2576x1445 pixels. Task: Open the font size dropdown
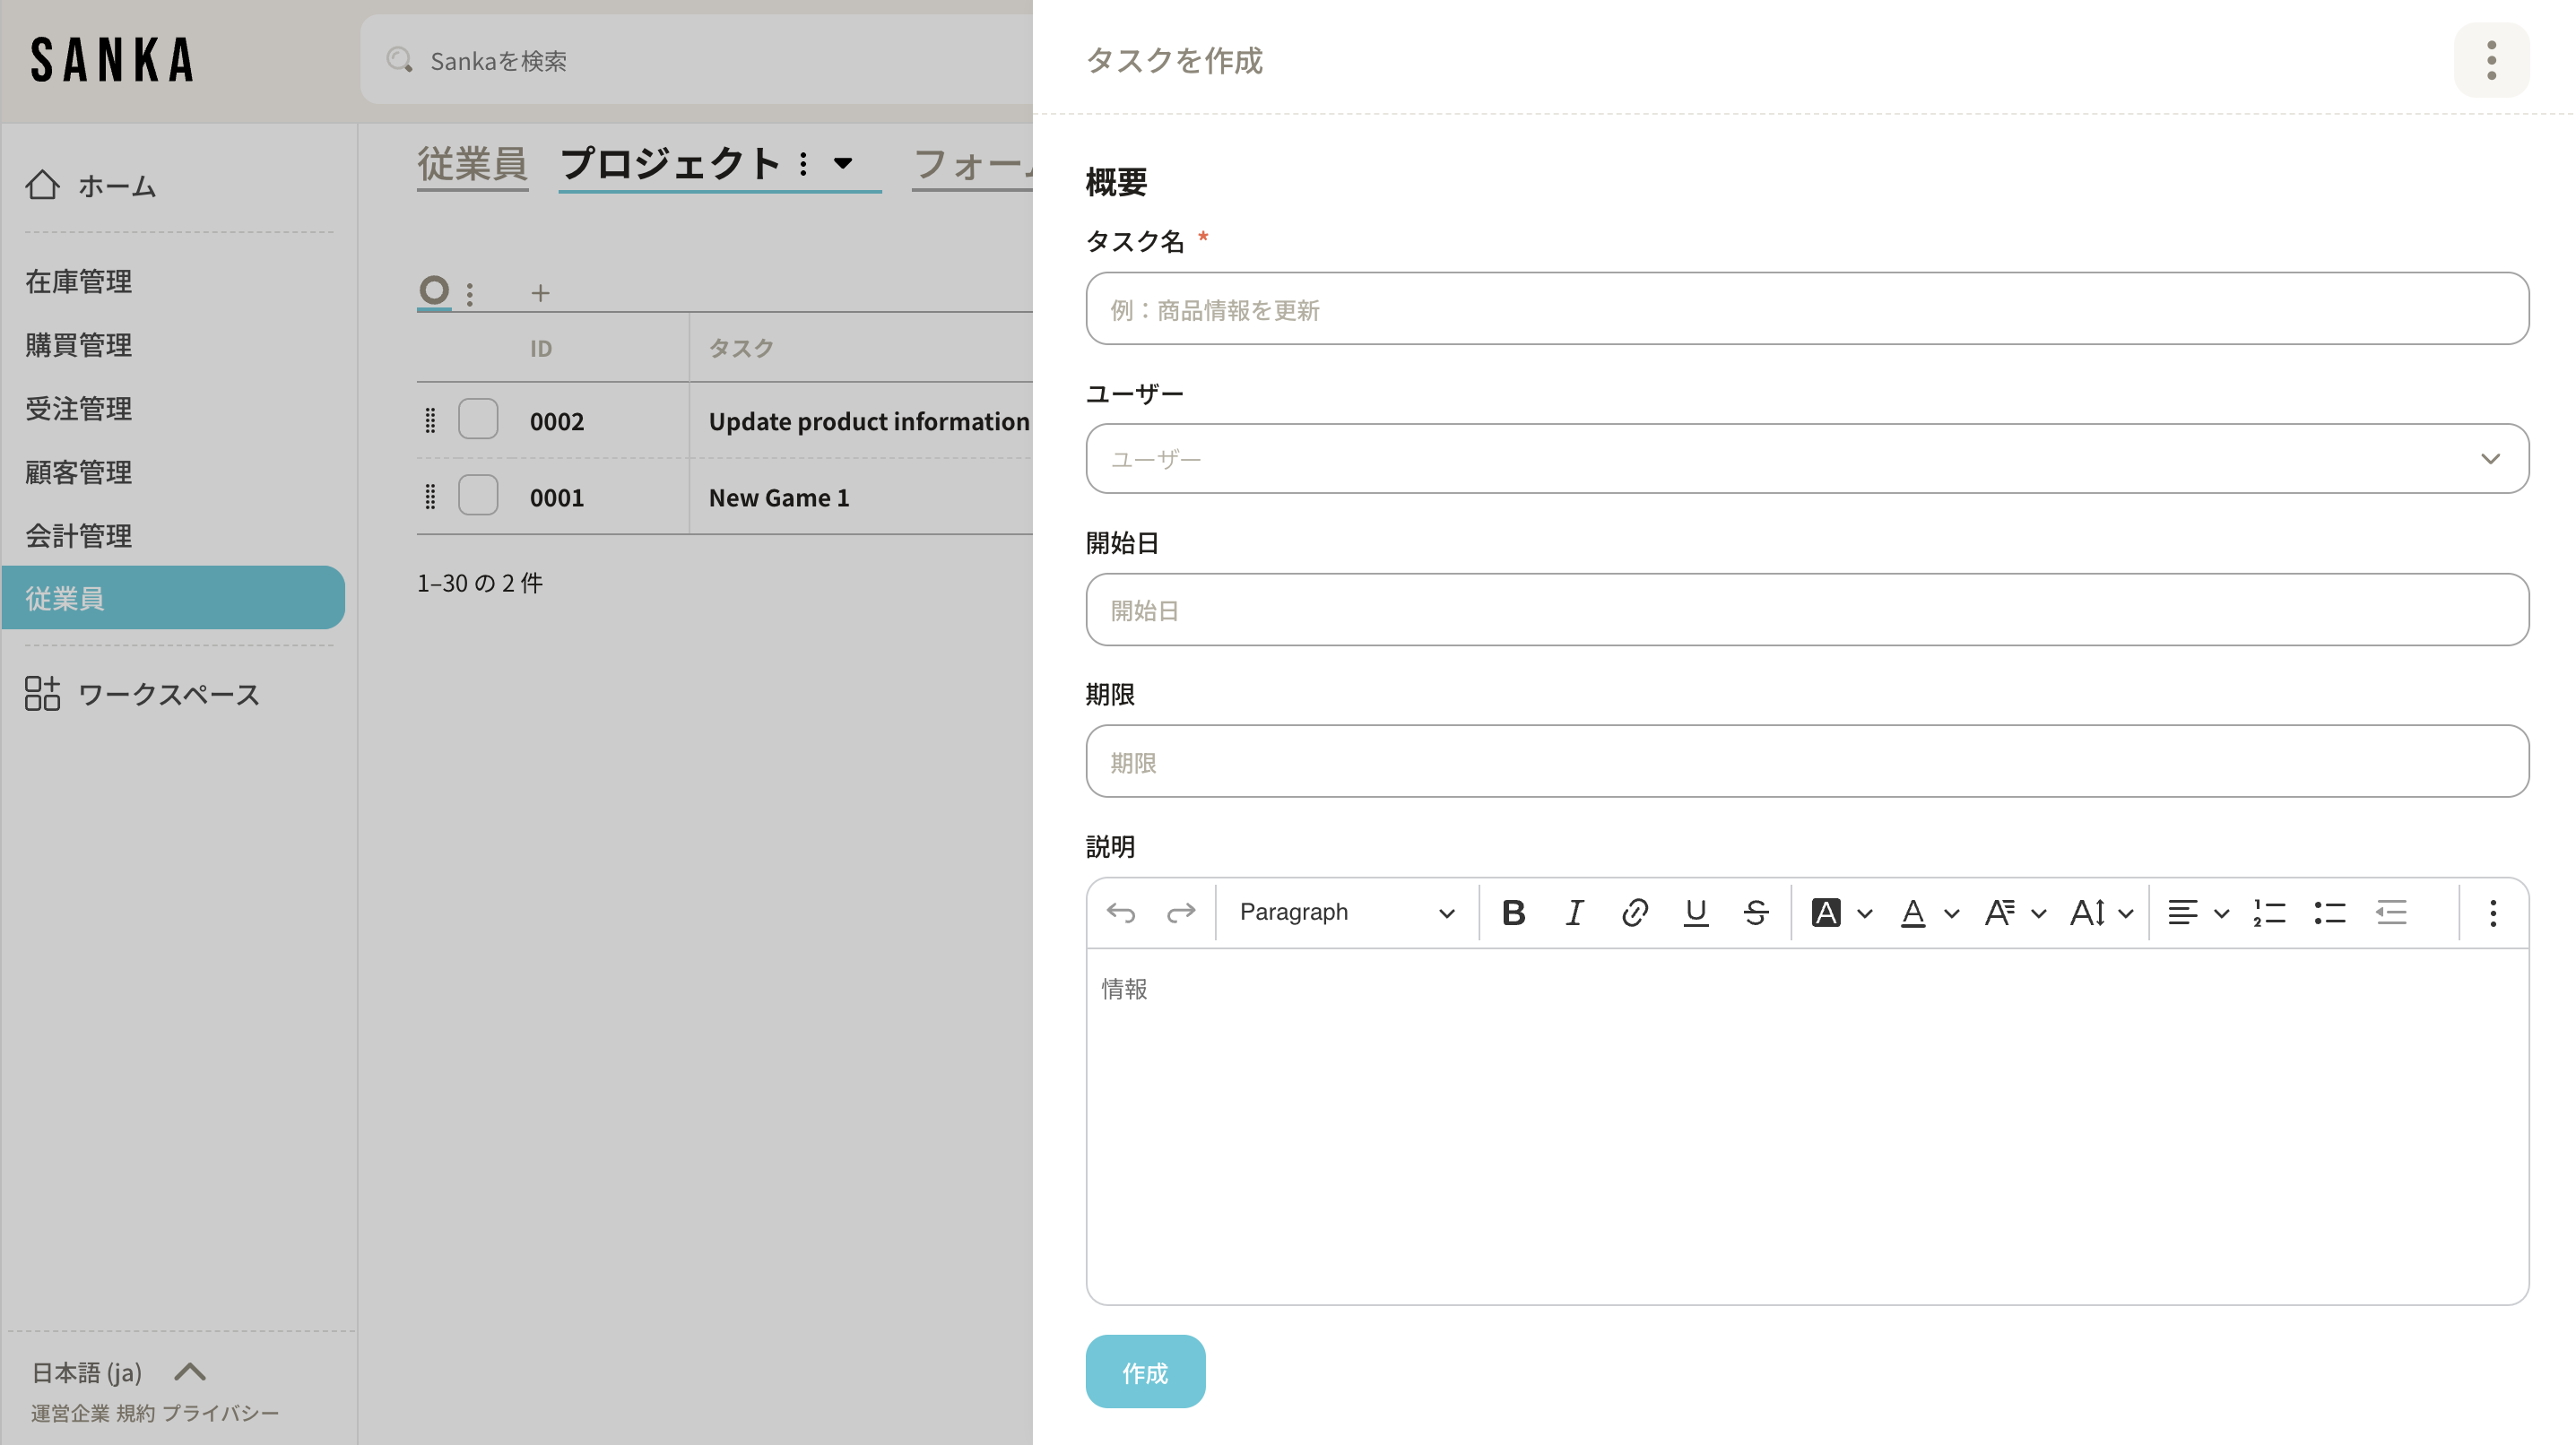[2101, 912]
